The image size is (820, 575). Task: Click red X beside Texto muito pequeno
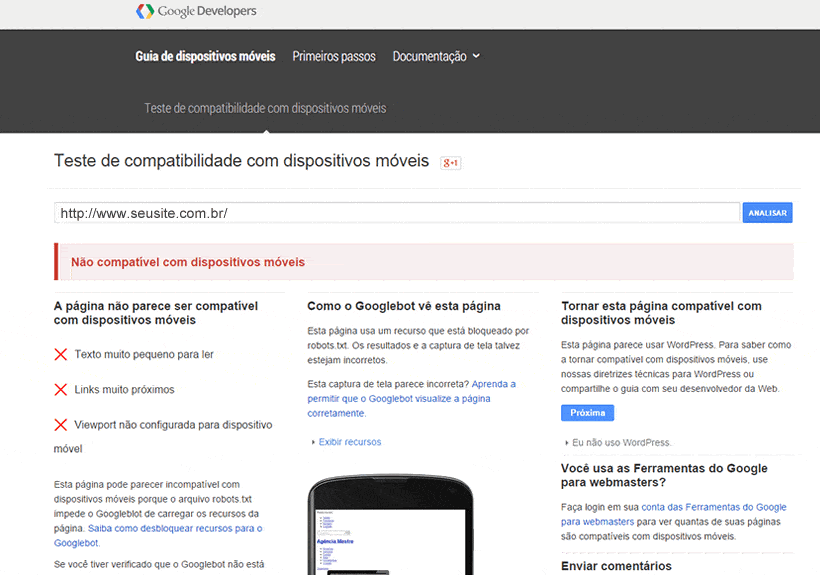pos(61,354)
